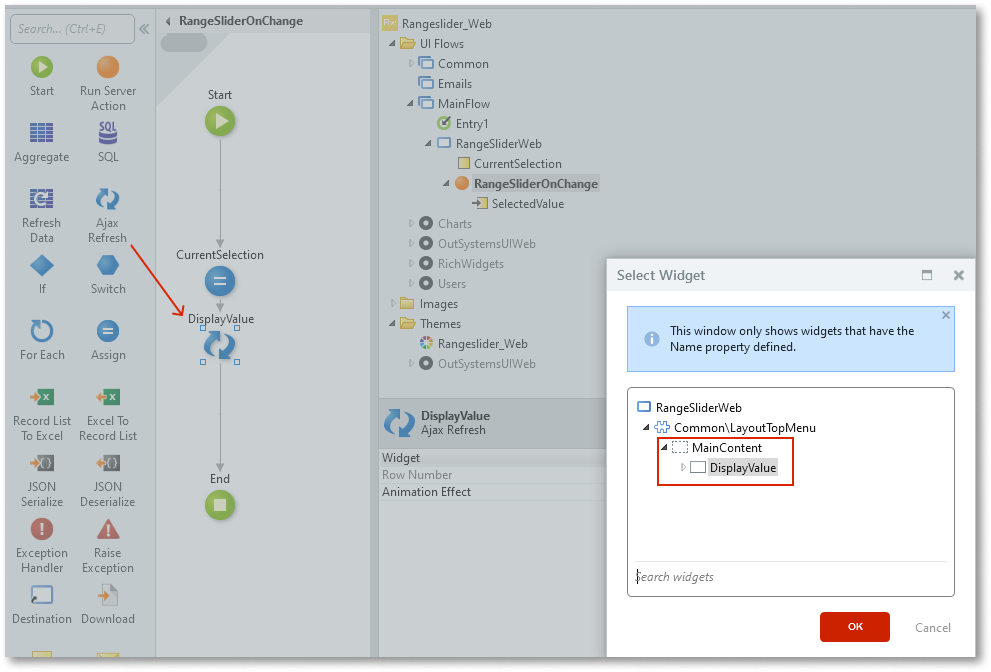Choose the Excel To Record List tool
Screen dimensions: 991x672
[x=107, y=397]
